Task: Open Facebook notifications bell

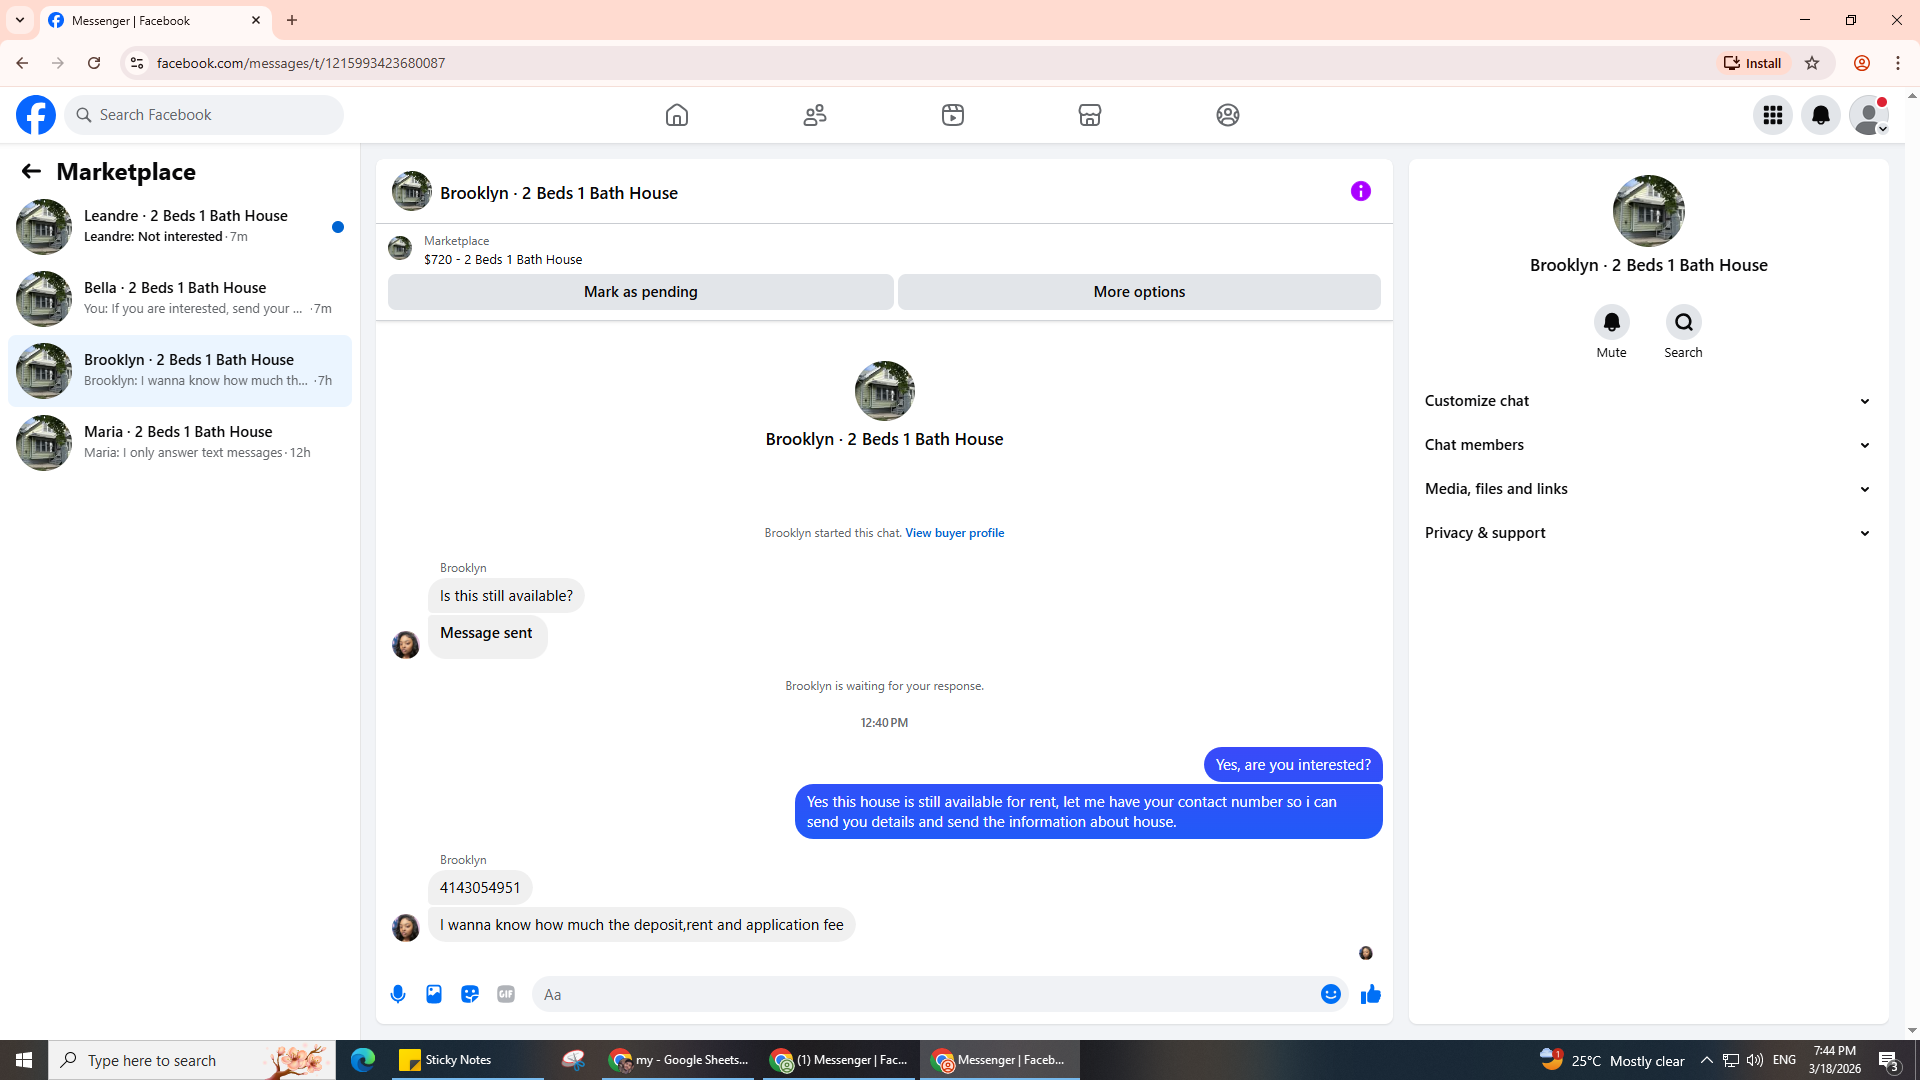Action: pyautogui.click(x=1820, y=115)
